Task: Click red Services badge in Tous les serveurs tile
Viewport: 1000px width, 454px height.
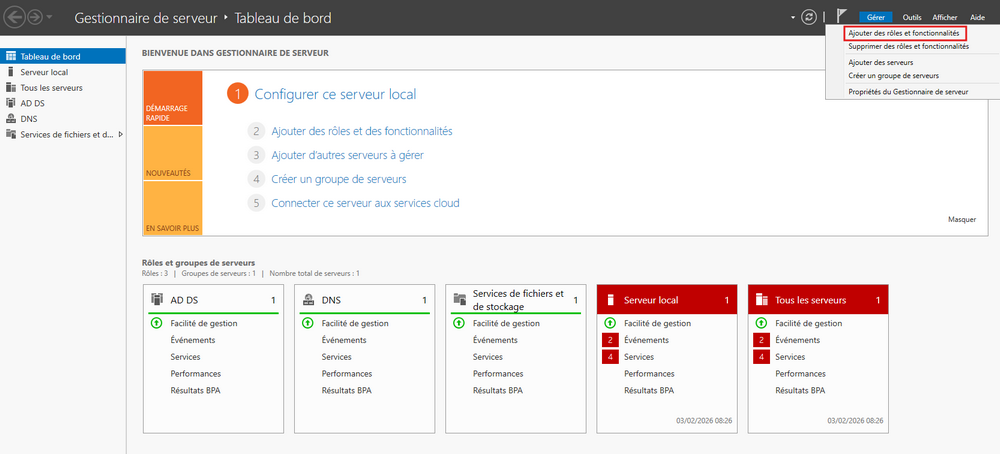Action: [761, 357]
